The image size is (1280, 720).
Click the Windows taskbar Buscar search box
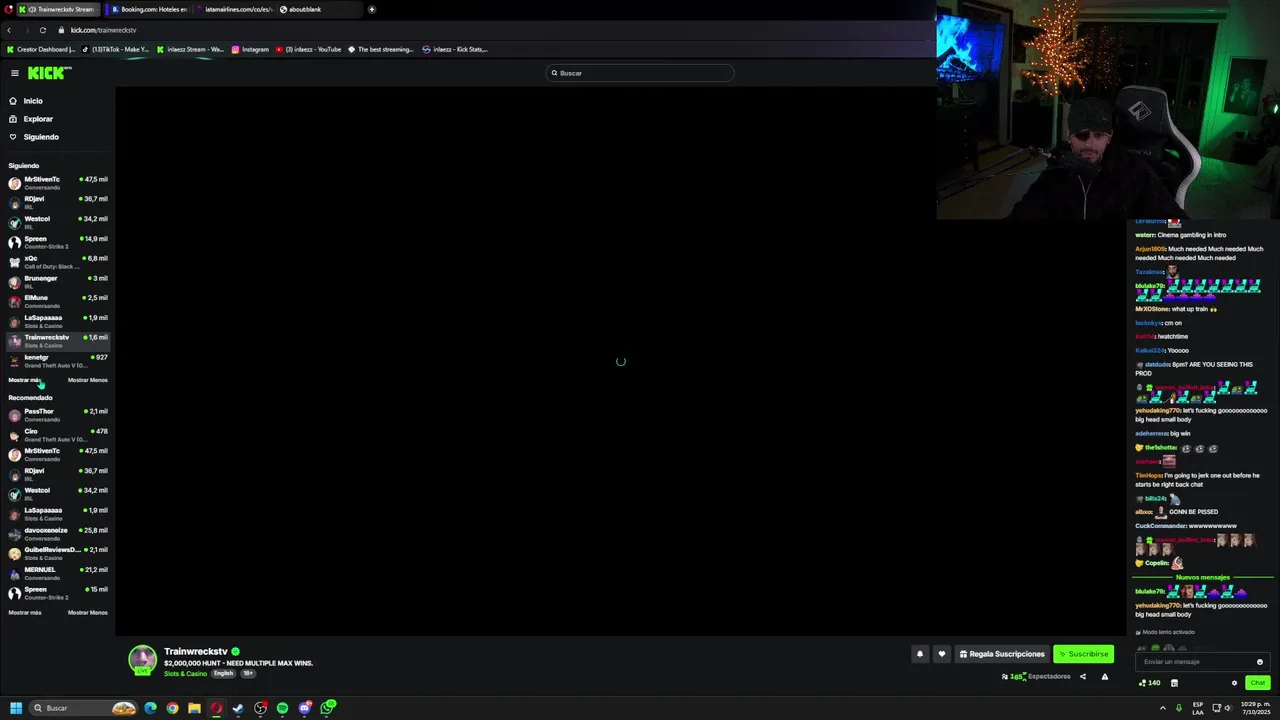(x=83, y=708)
